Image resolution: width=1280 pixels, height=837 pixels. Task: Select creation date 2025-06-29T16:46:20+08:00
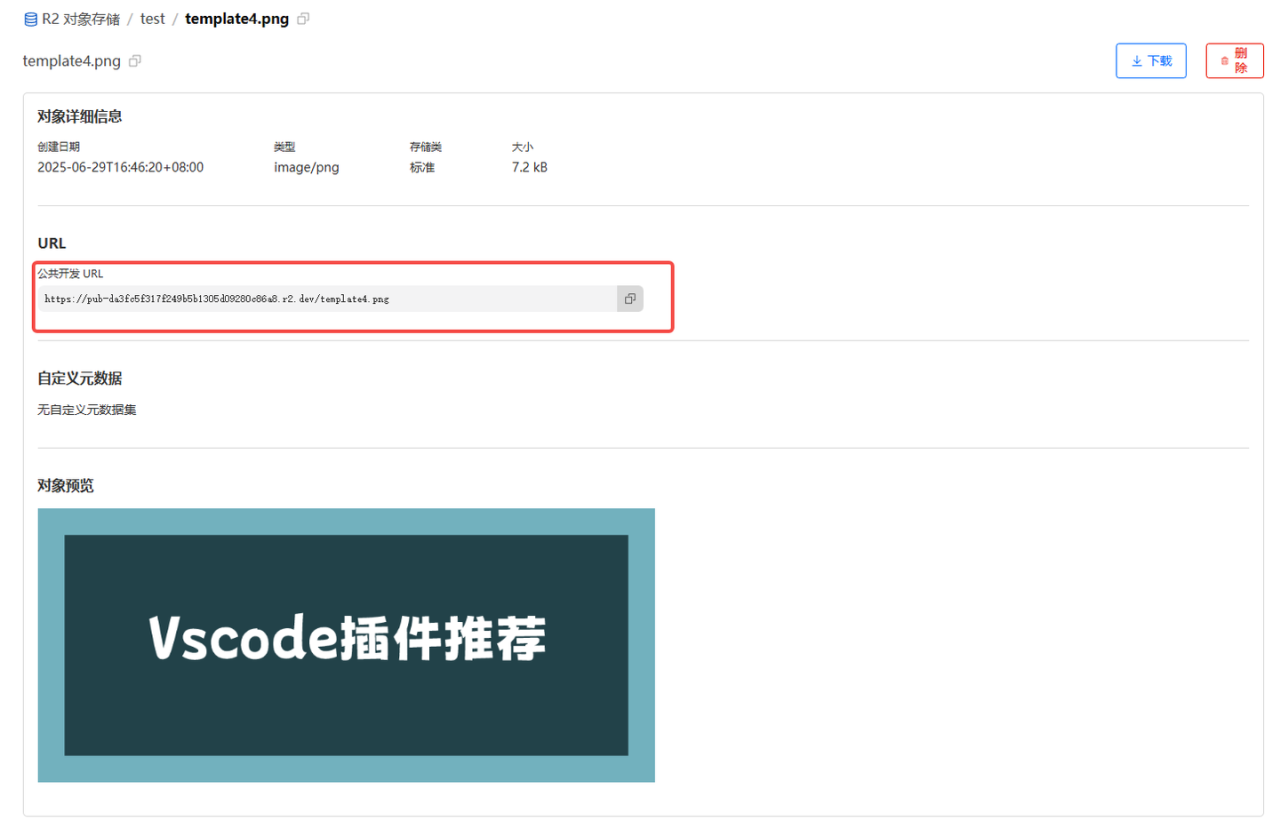click(121, 167)
